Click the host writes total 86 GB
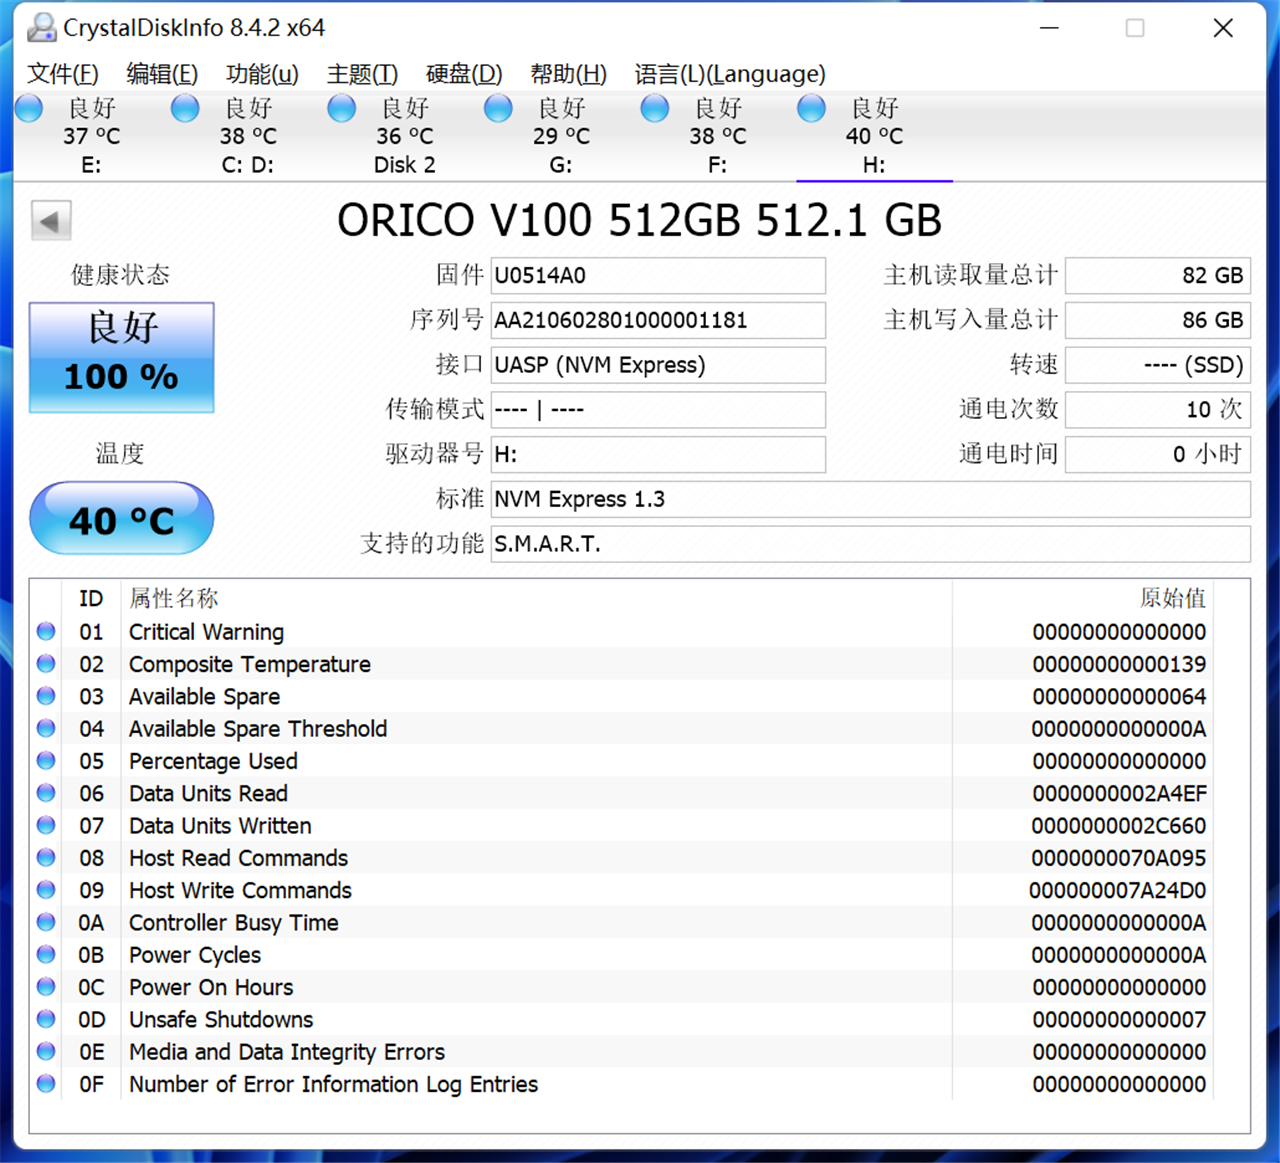This screenshot has height=1163, width=1280. [x=1158, y=320]
